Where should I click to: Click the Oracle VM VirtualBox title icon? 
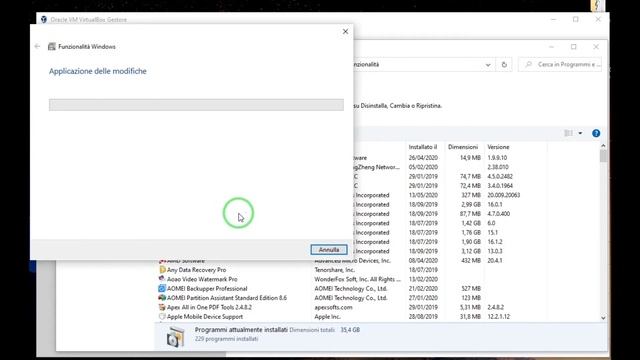(44, 19)
